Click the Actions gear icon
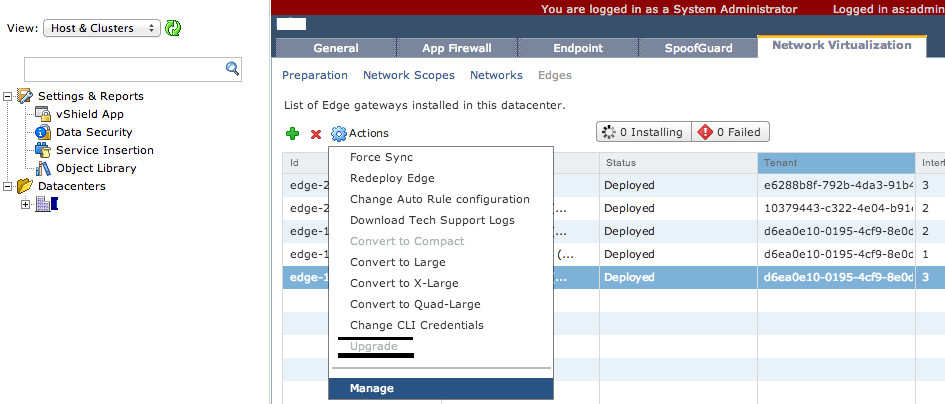The height and width of the screenshot is (404, 945). point(339,133)
